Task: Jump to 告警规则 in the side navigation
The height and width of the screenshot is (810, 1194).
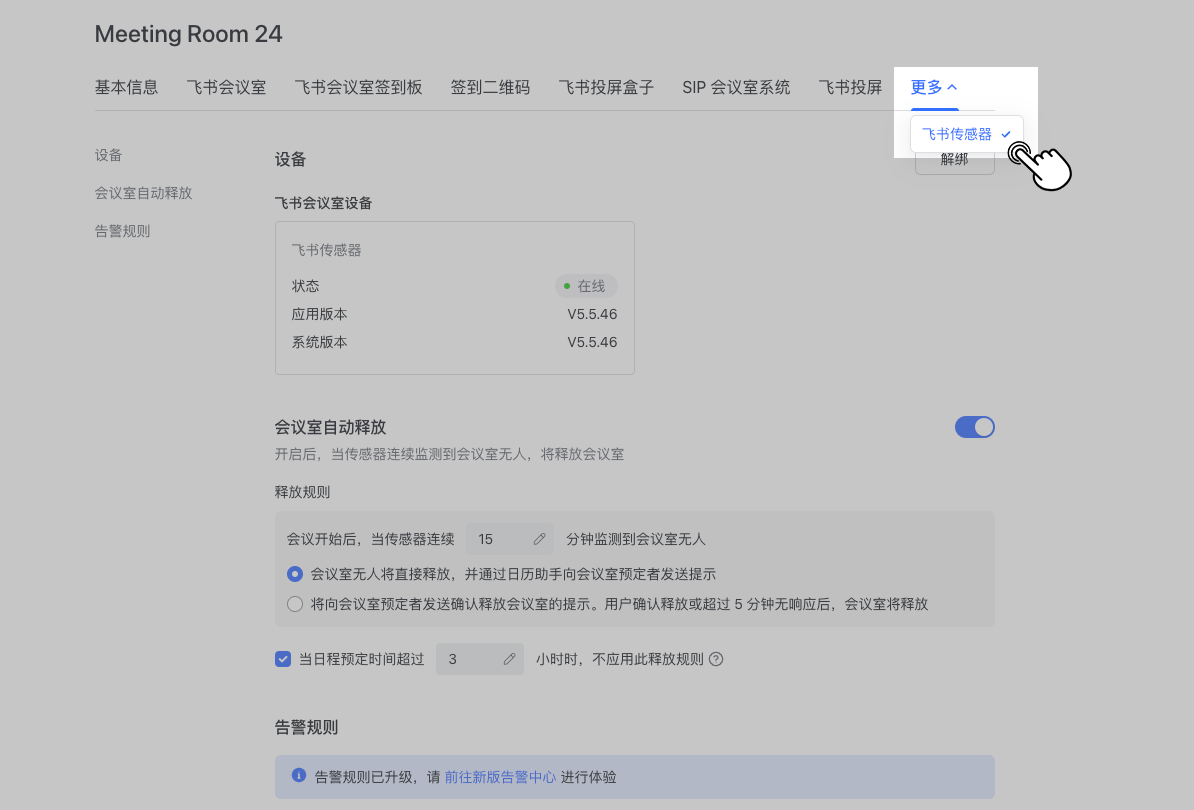Action: [x=122, y=231]
